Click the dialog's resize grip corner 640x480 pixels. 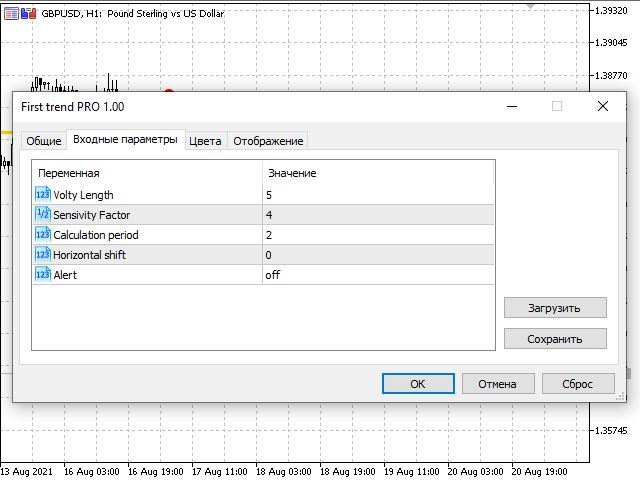621,397
